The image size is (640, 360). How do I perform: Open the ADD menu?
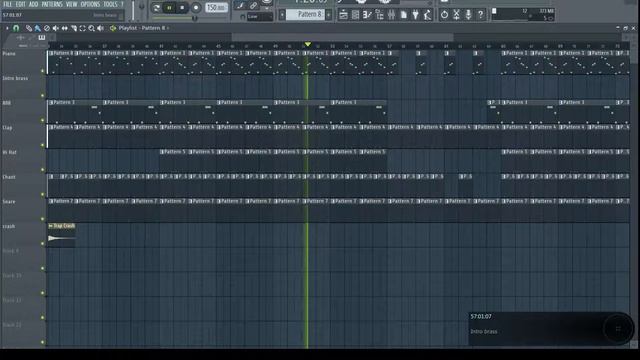click(33, 4)
